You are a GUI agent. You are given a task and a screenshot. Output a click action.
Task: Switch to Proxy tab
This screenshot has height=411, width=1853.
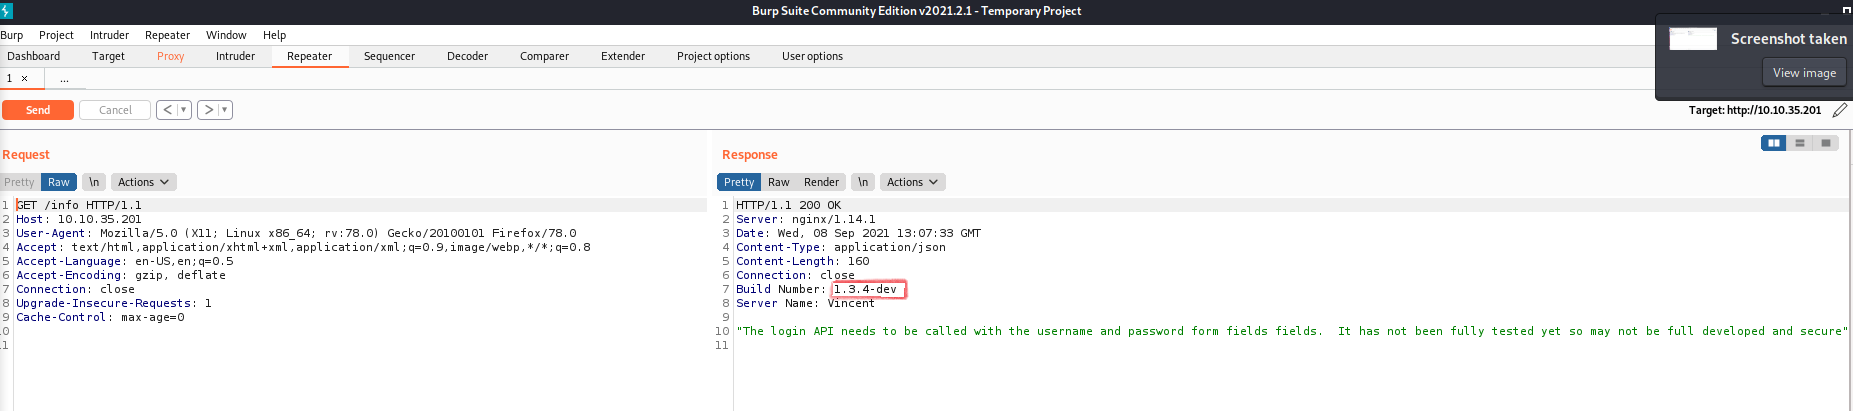coord(170,56)
